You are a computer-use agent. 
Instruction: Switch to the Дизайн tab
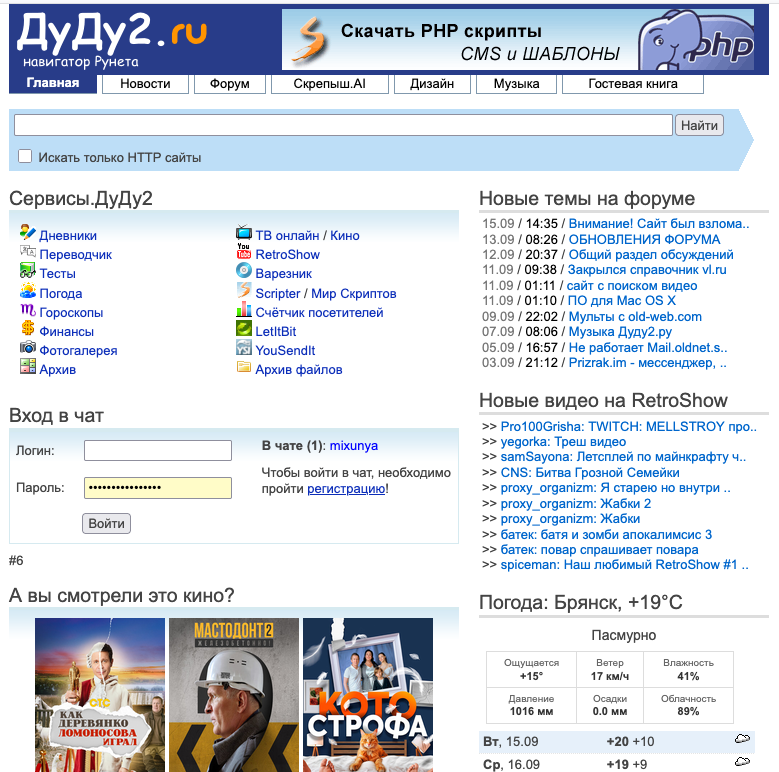pyautogui.click(x=432, y=83)
